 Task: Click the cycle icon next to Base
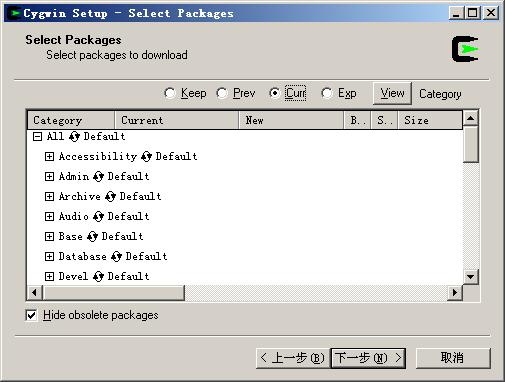(x=92, y=236)
